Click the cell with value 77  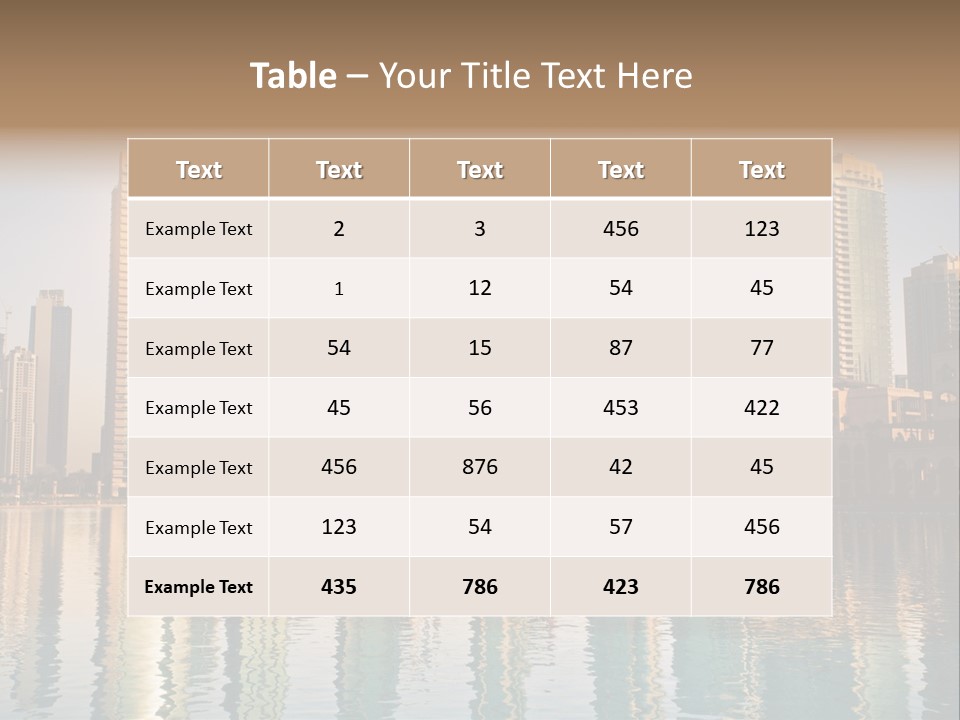(x=762, y=348)
